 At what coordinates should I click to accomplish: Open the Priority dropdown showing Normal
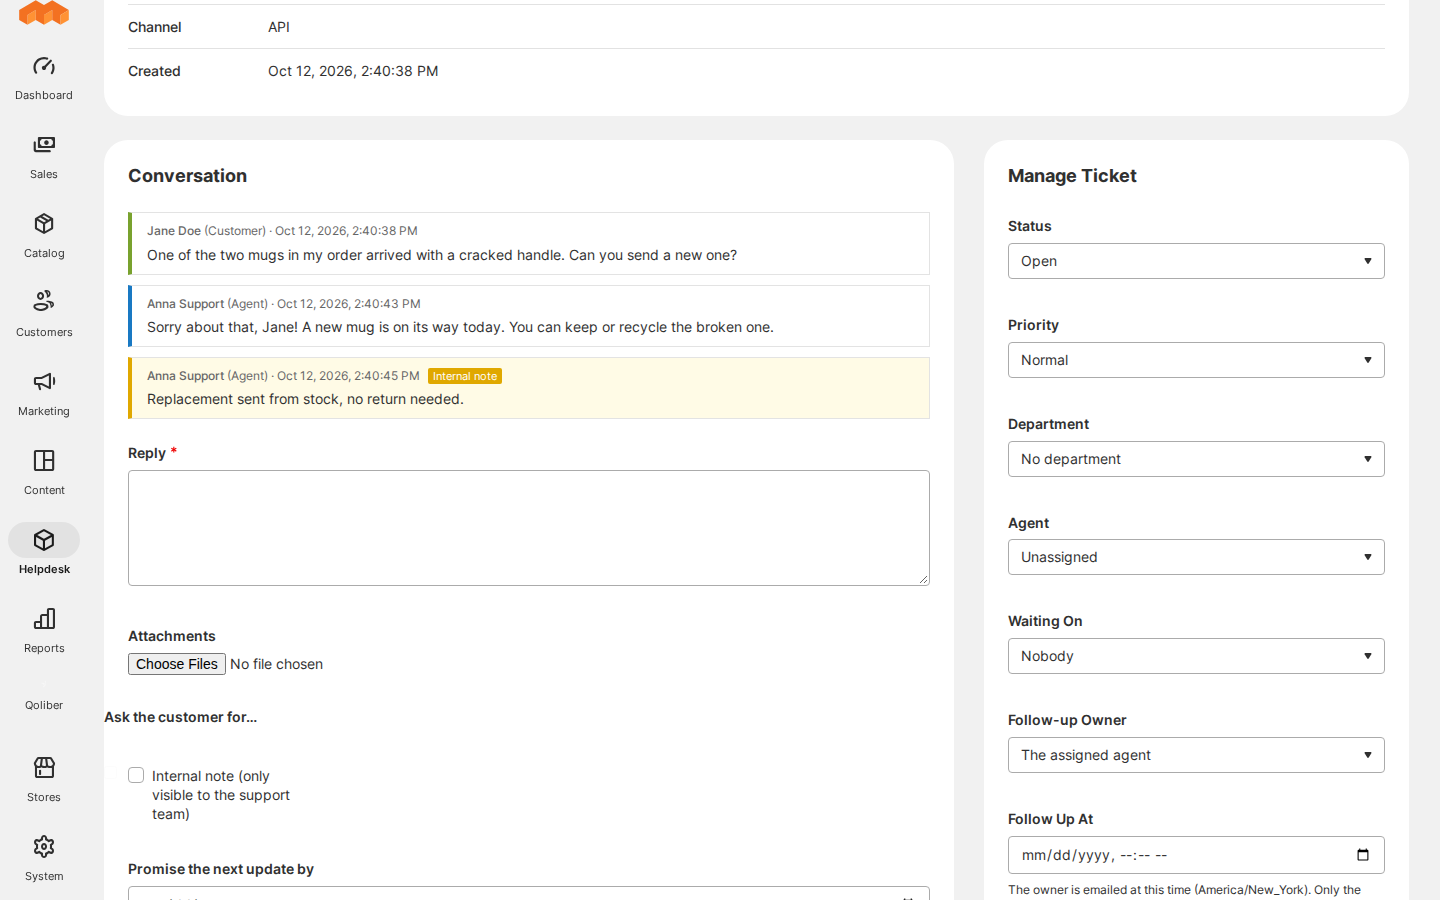coord(1196,360)
